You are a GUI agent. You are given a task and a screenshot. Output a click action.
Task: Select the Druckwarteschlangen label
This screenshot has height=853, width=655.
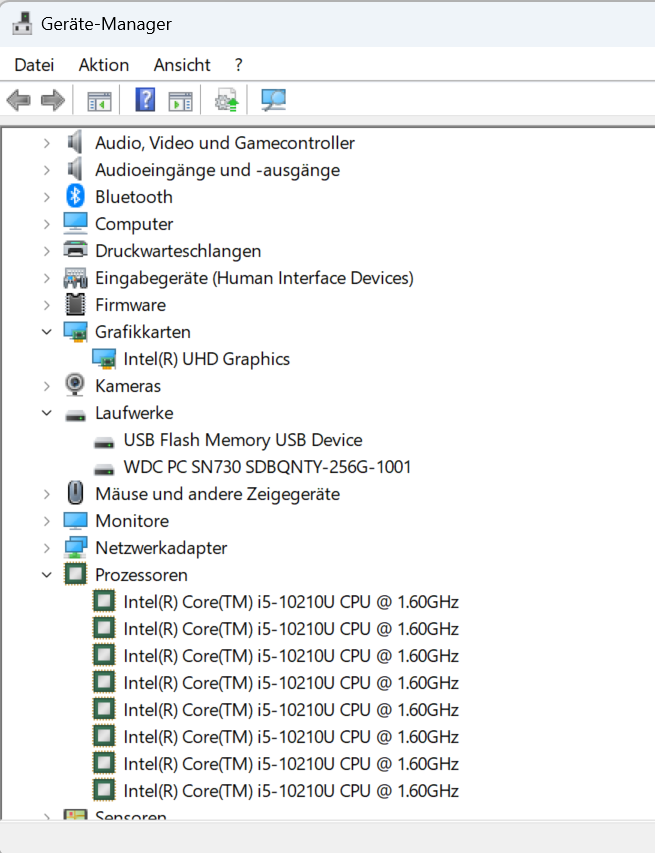(178, 251)
